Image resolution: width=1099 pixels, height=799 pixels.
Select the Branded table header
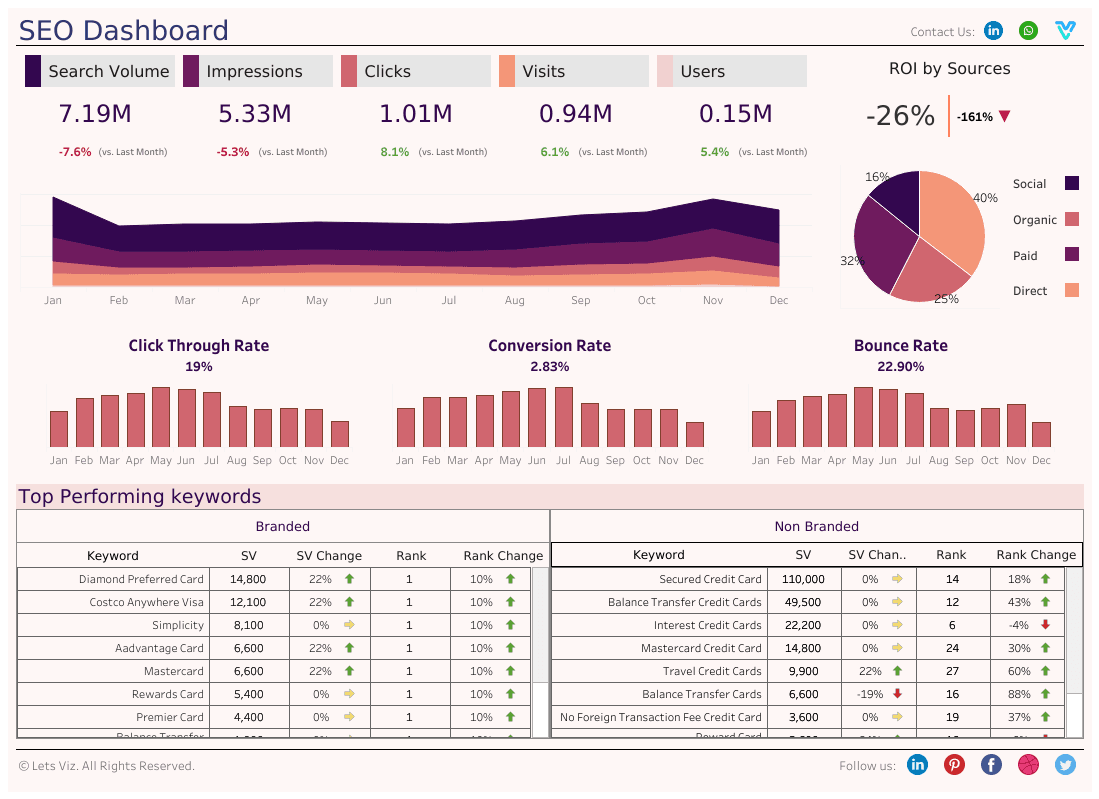pyautogui.click(x=283, y=526)
